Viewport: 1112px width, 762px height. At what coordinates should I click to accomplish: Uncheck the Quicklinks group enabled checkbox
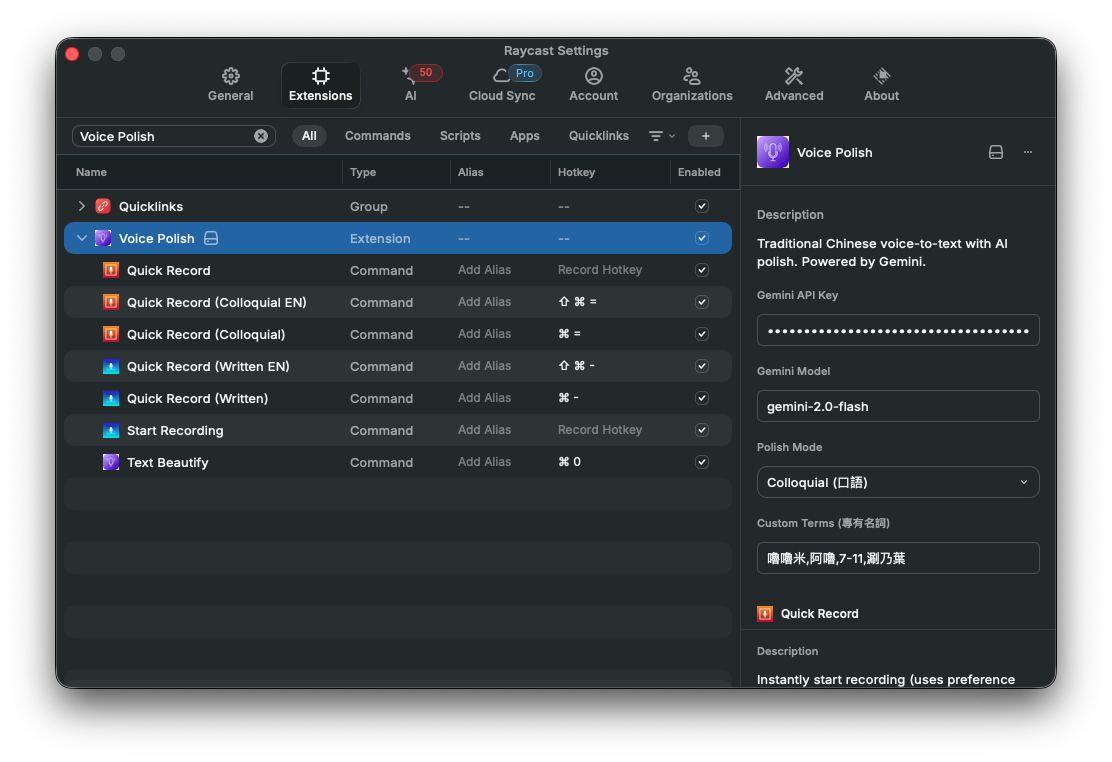tap(701, 206)
